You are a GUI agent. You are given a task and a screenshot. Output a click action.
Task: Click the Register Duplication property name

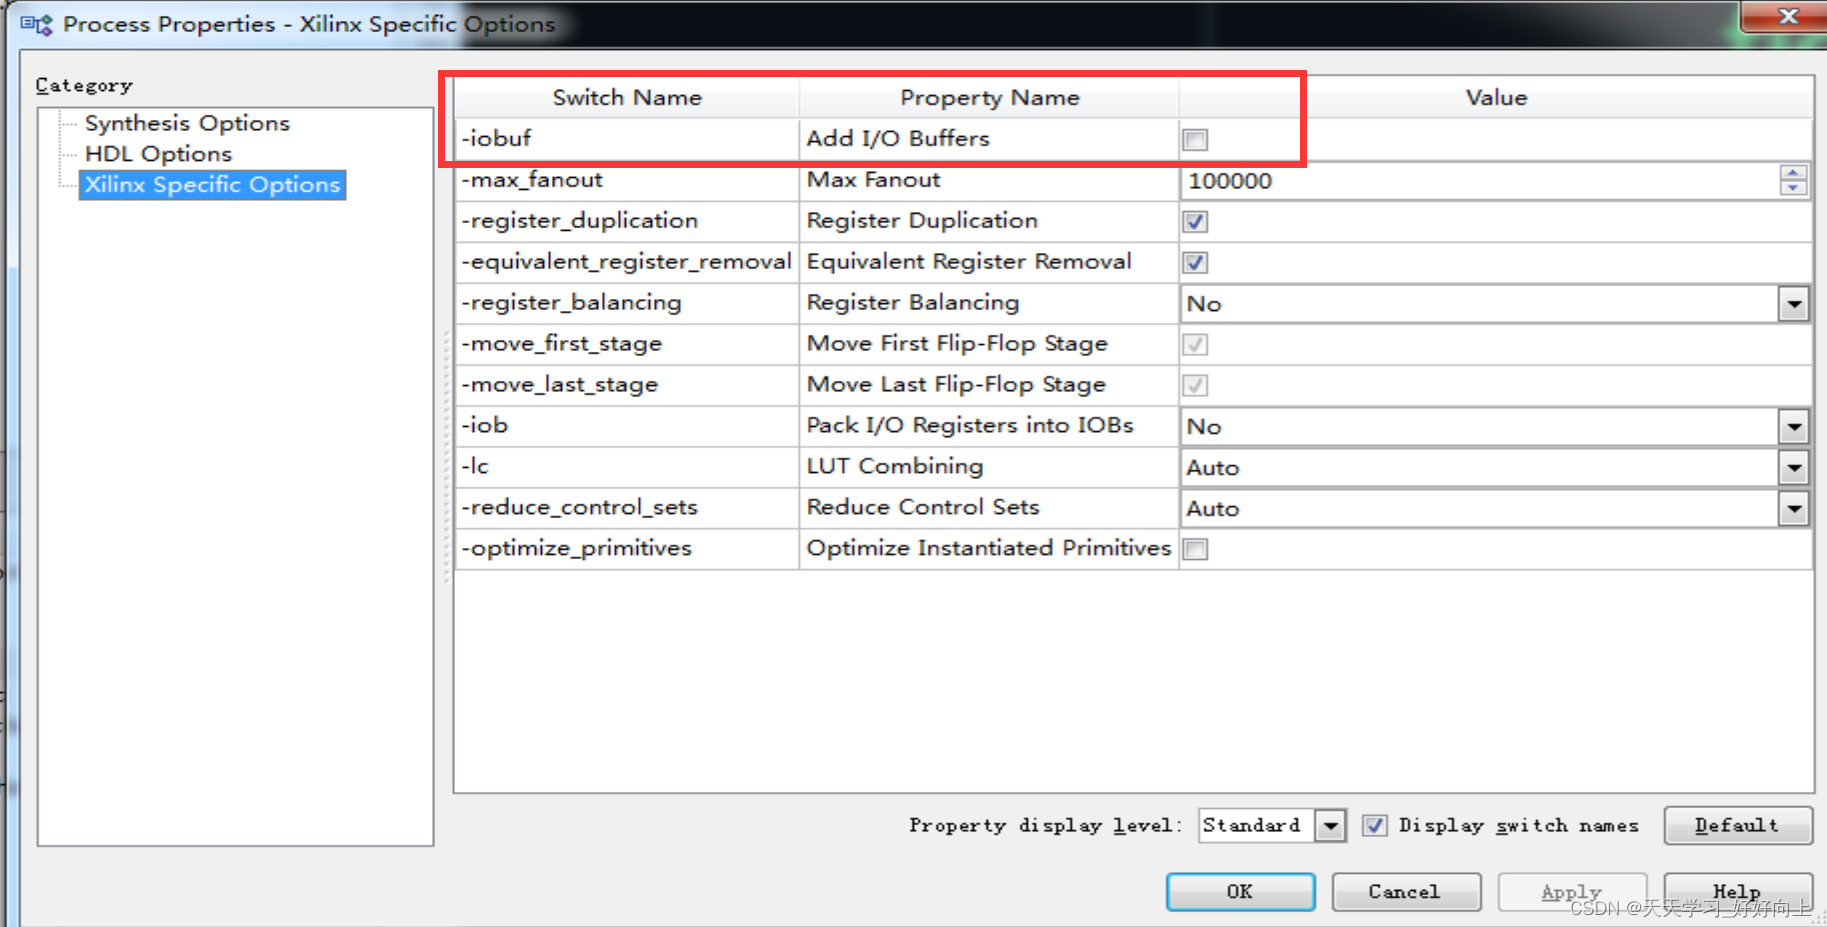point(922,221)
